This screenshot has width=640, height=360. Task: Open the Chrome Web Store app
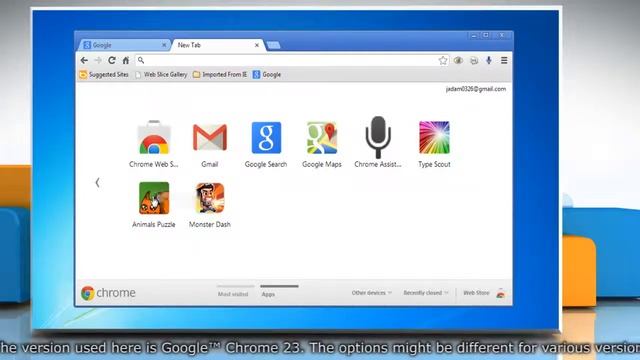coord(153,138)
